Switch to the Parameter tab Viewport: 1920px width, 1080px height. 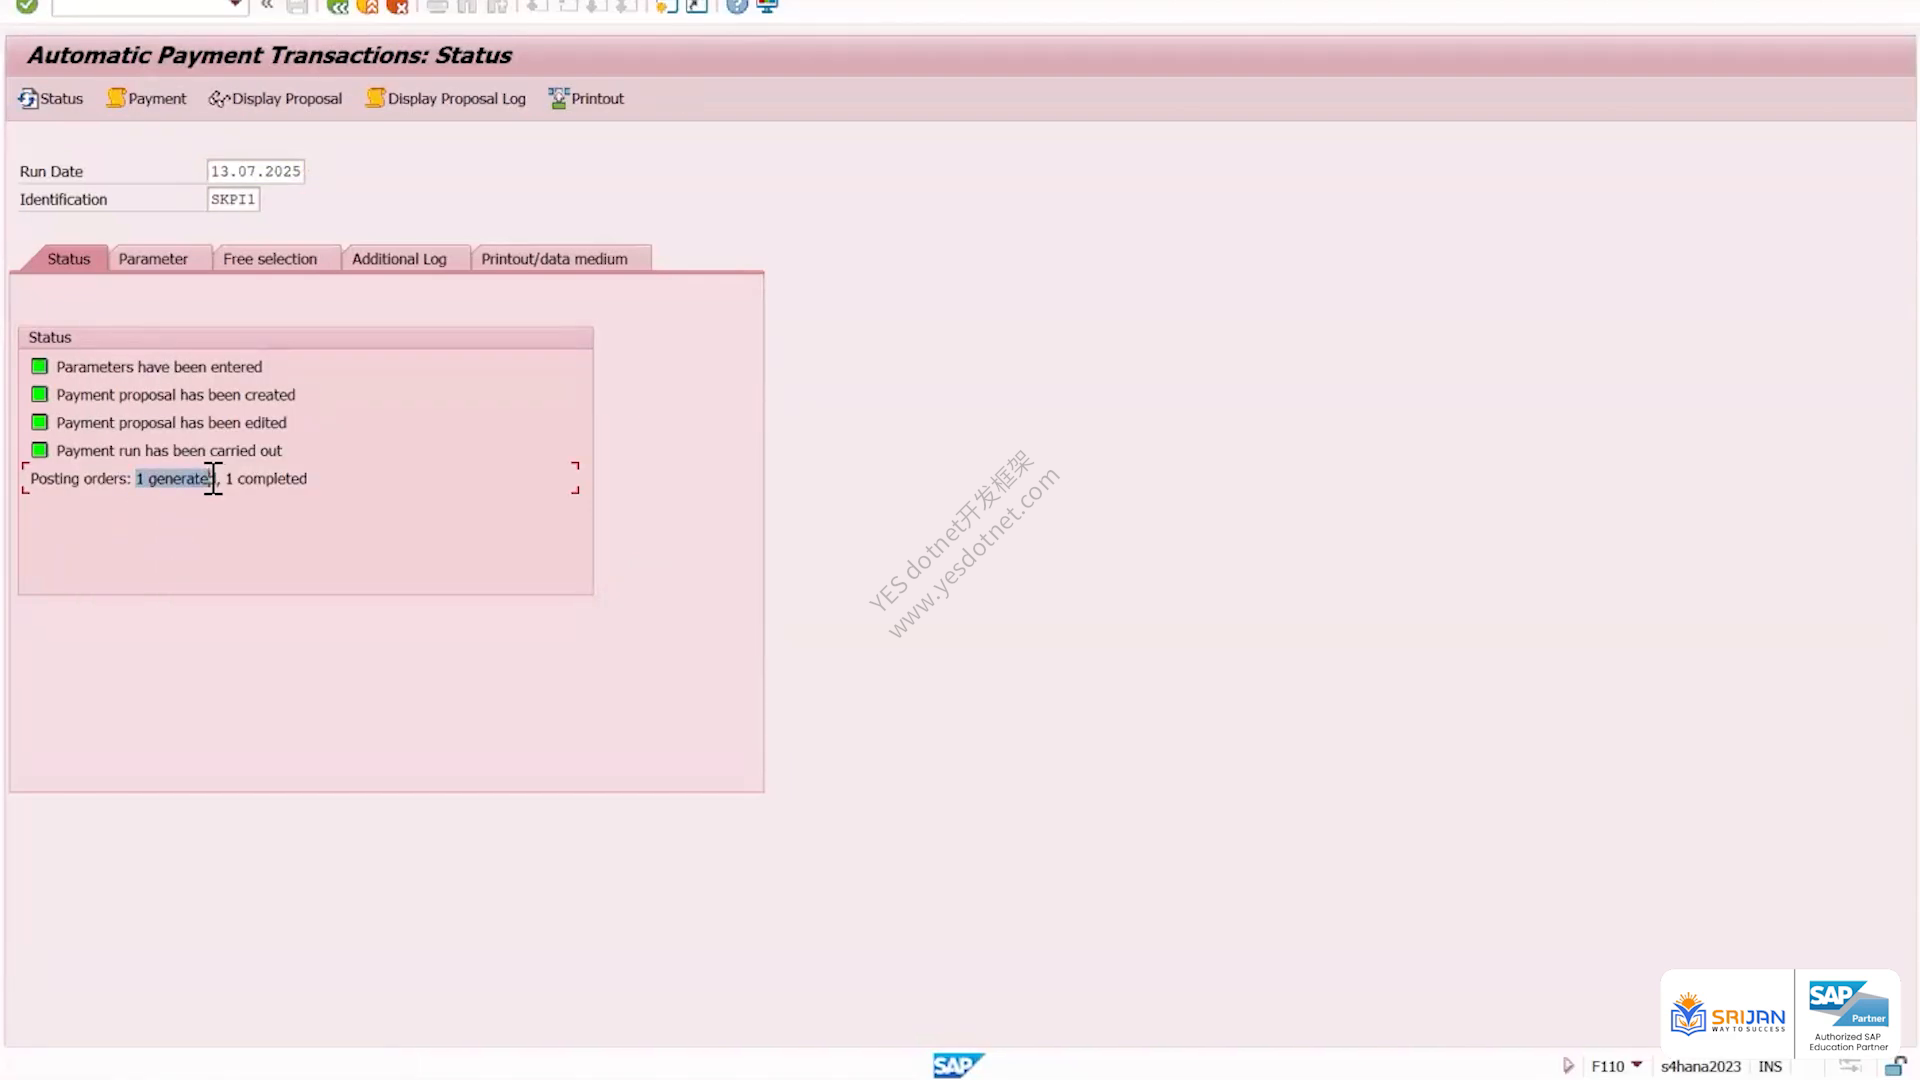pos(153,259)
